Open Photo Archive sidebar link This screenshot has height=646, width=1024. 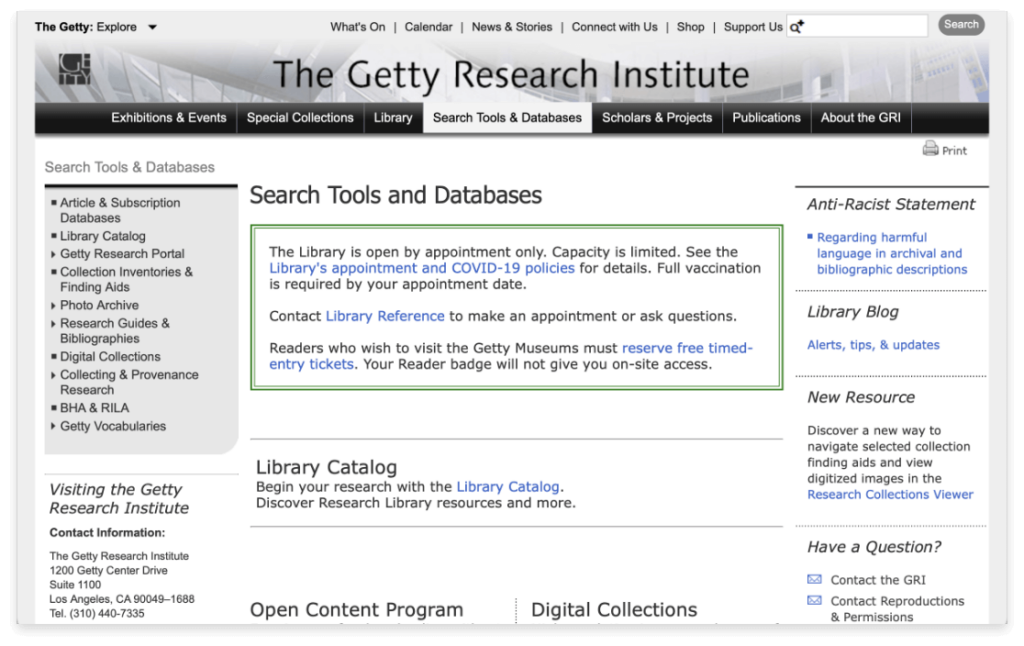click(x=99, y=305)
